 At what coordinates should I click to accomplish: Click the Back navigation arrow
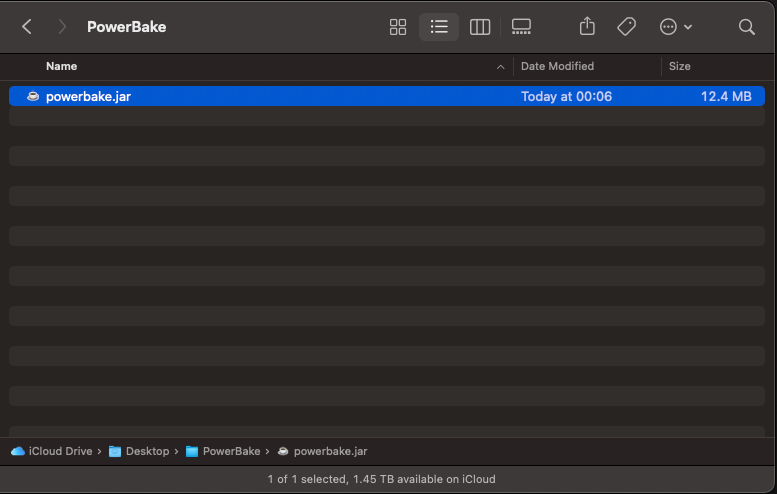coord(27,27)
